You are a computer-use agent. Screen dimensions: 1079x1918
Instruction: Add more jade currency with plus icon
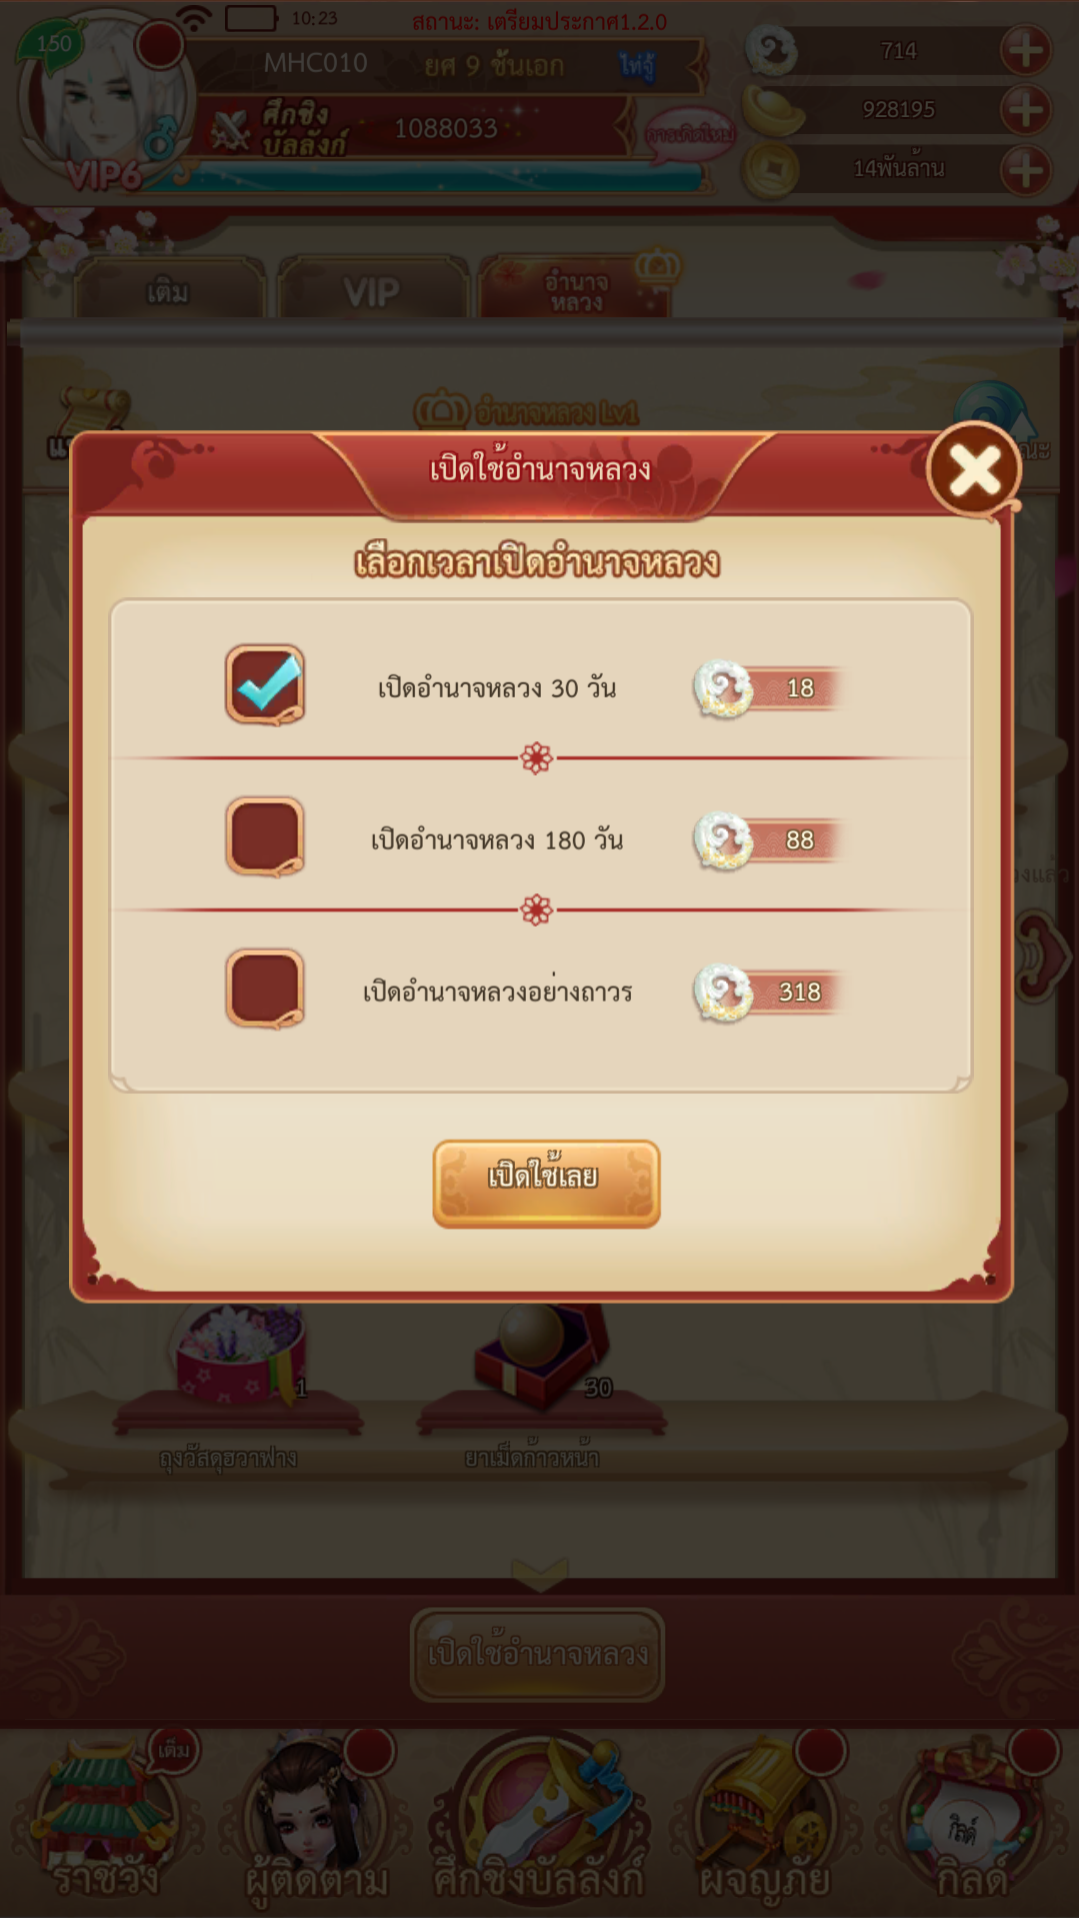pos(1026,50)
